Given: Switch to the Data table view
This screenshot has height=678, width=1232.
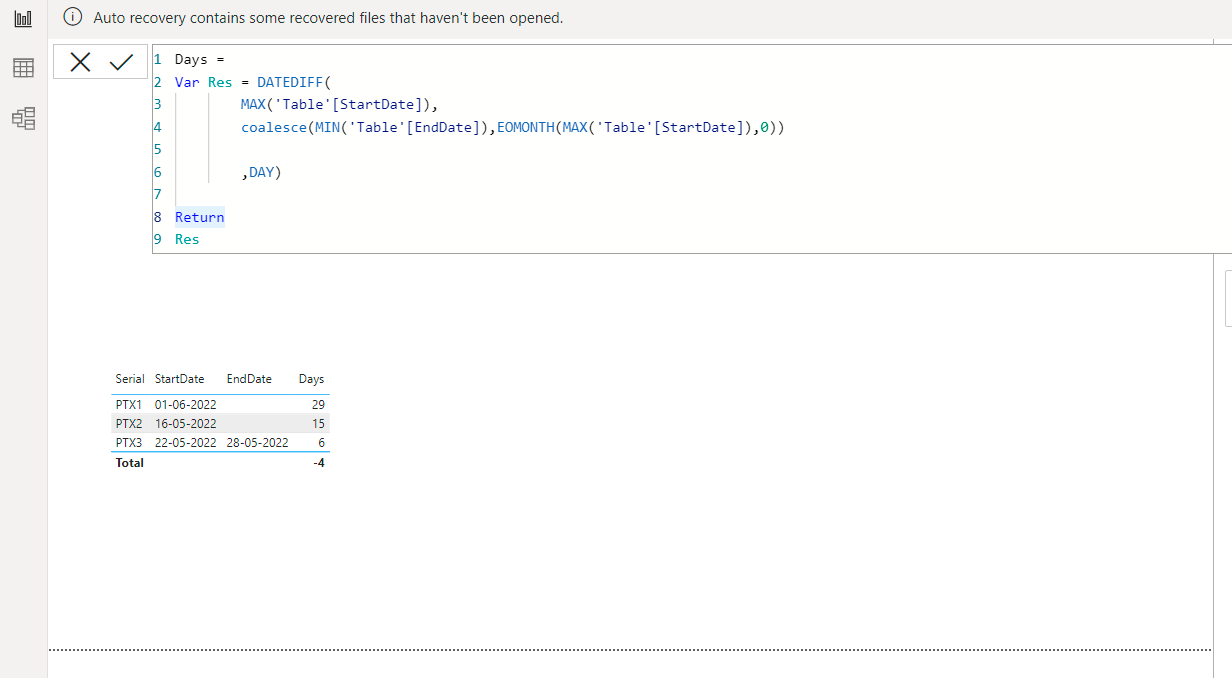Looking at the screenshot, I should click(x=23, y=68).
